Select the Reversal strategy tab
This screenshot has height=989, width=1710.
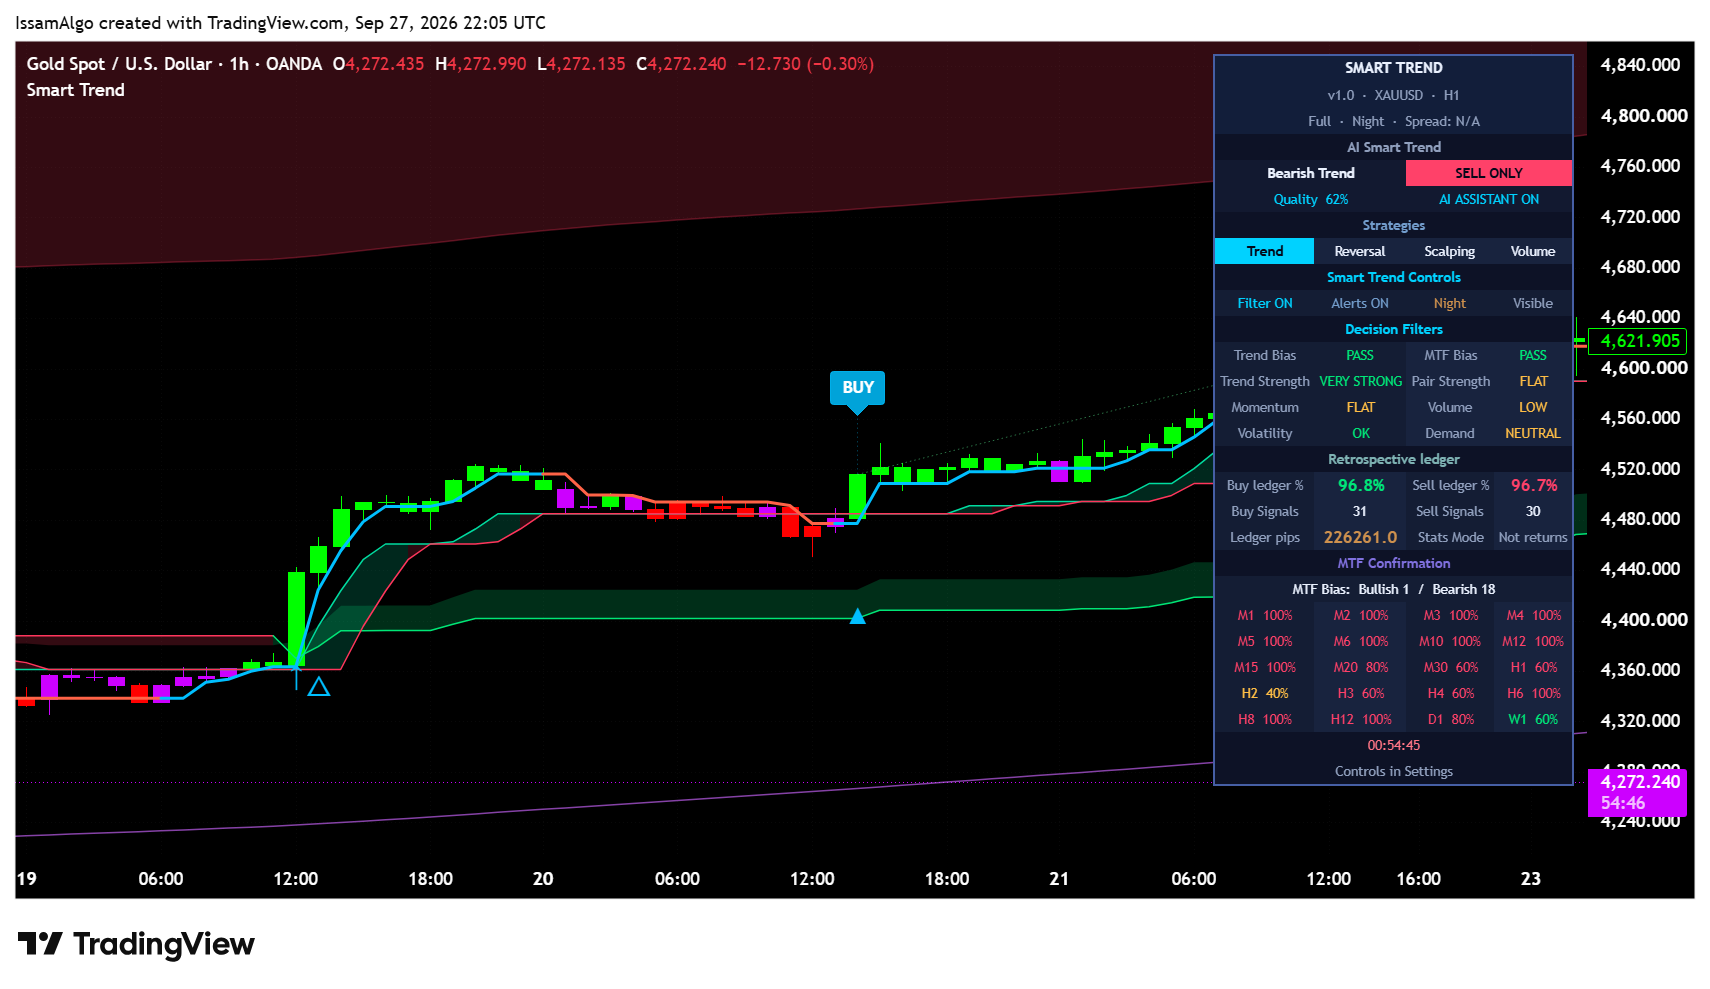1359,251
